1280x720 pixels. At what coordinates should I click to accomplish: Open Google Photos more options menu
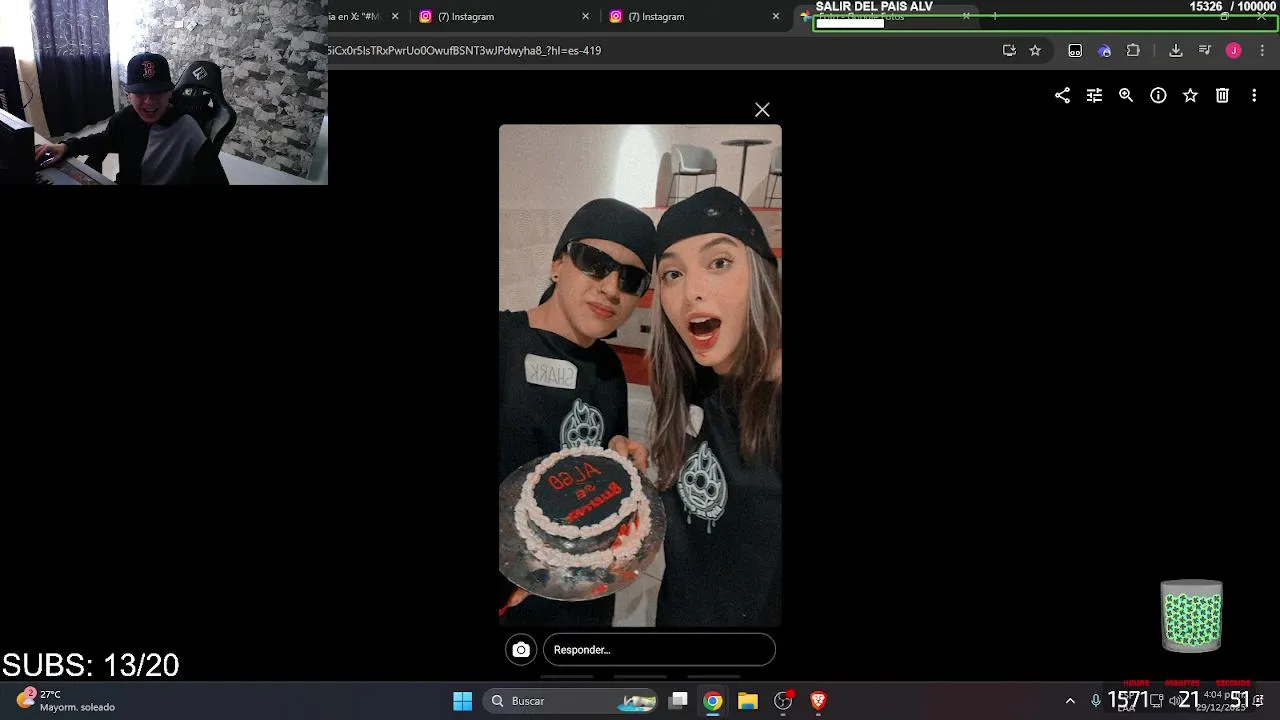click(x=1254, y=95)
